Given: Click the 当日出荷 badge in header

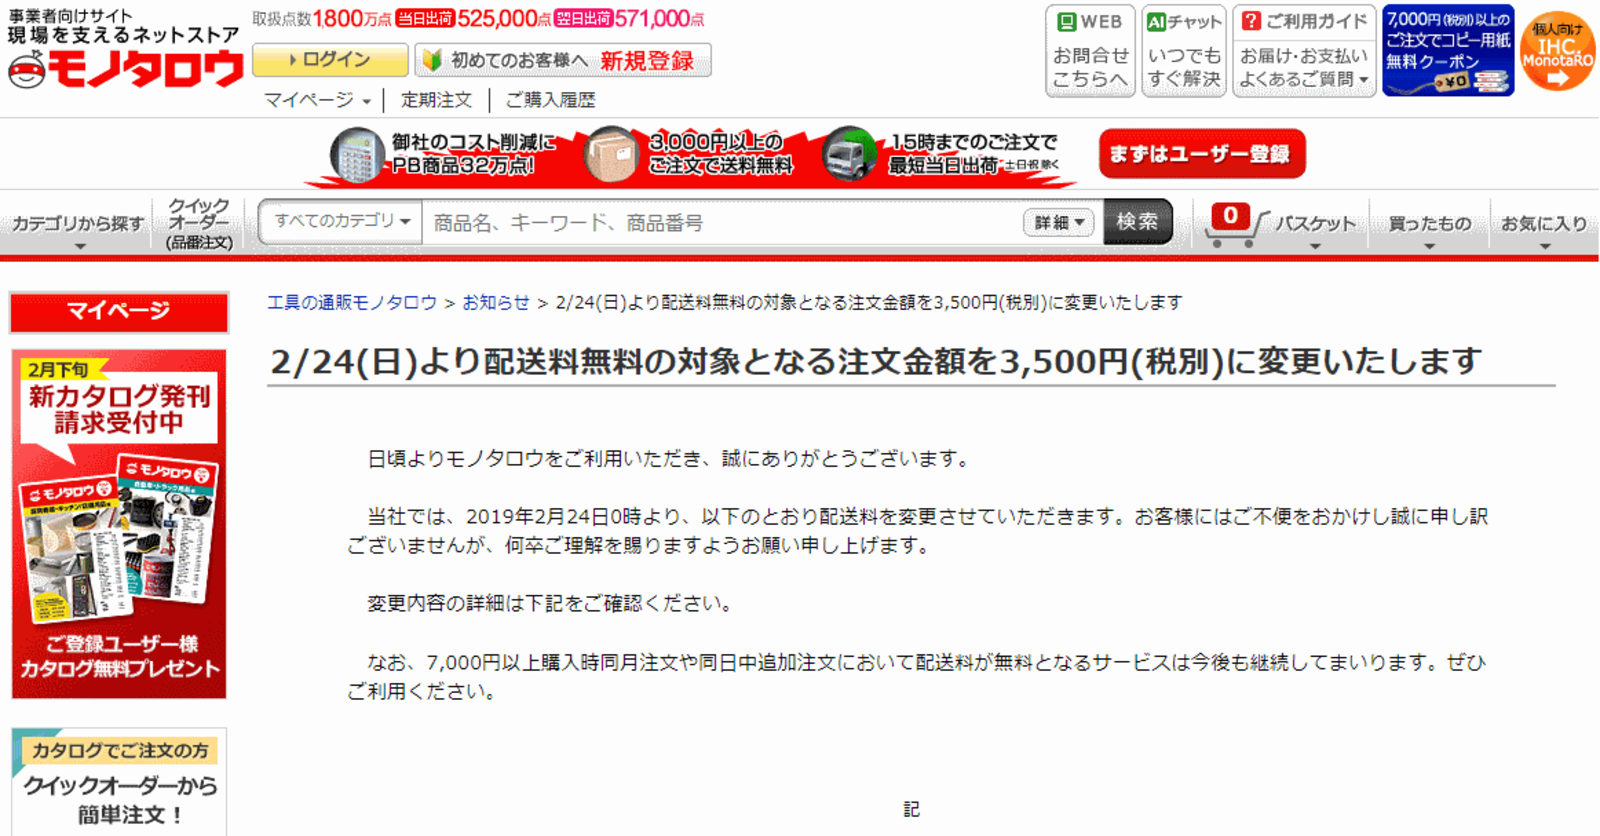Looking at the screenshot, I should click(x=425, y=19).
